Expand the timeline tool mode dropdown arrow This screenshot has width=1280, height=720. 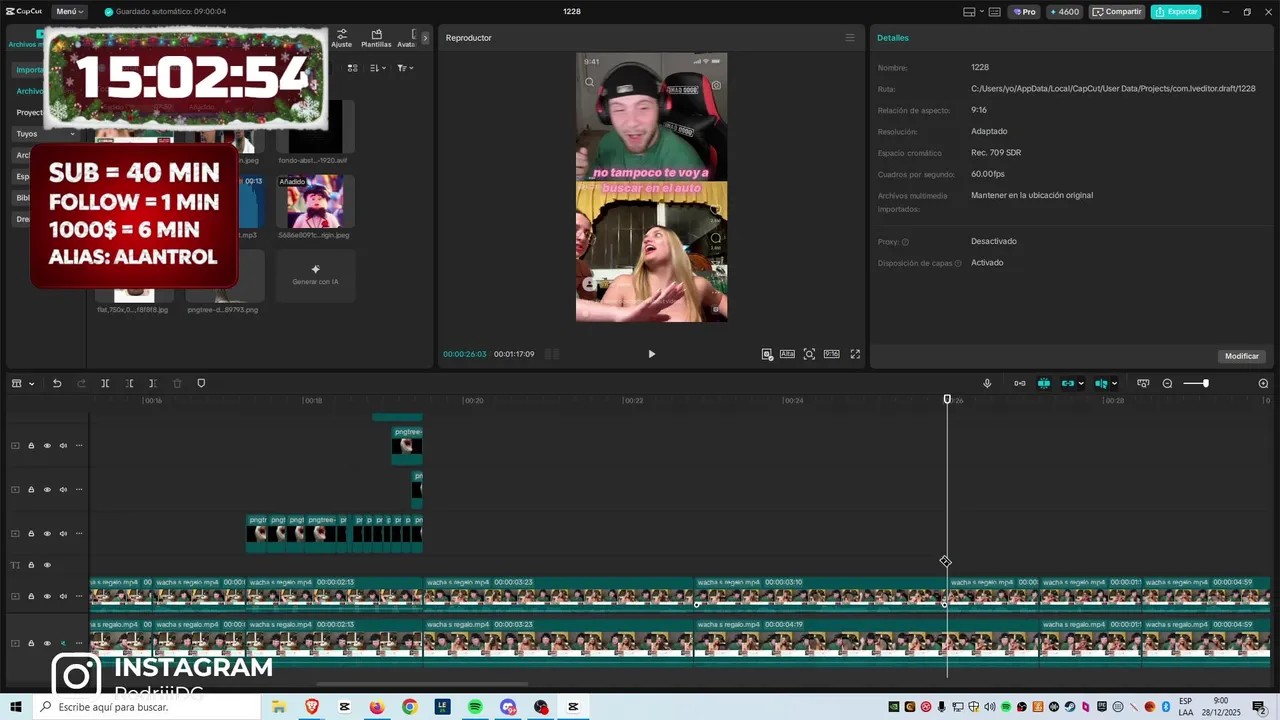click(31, 383)
